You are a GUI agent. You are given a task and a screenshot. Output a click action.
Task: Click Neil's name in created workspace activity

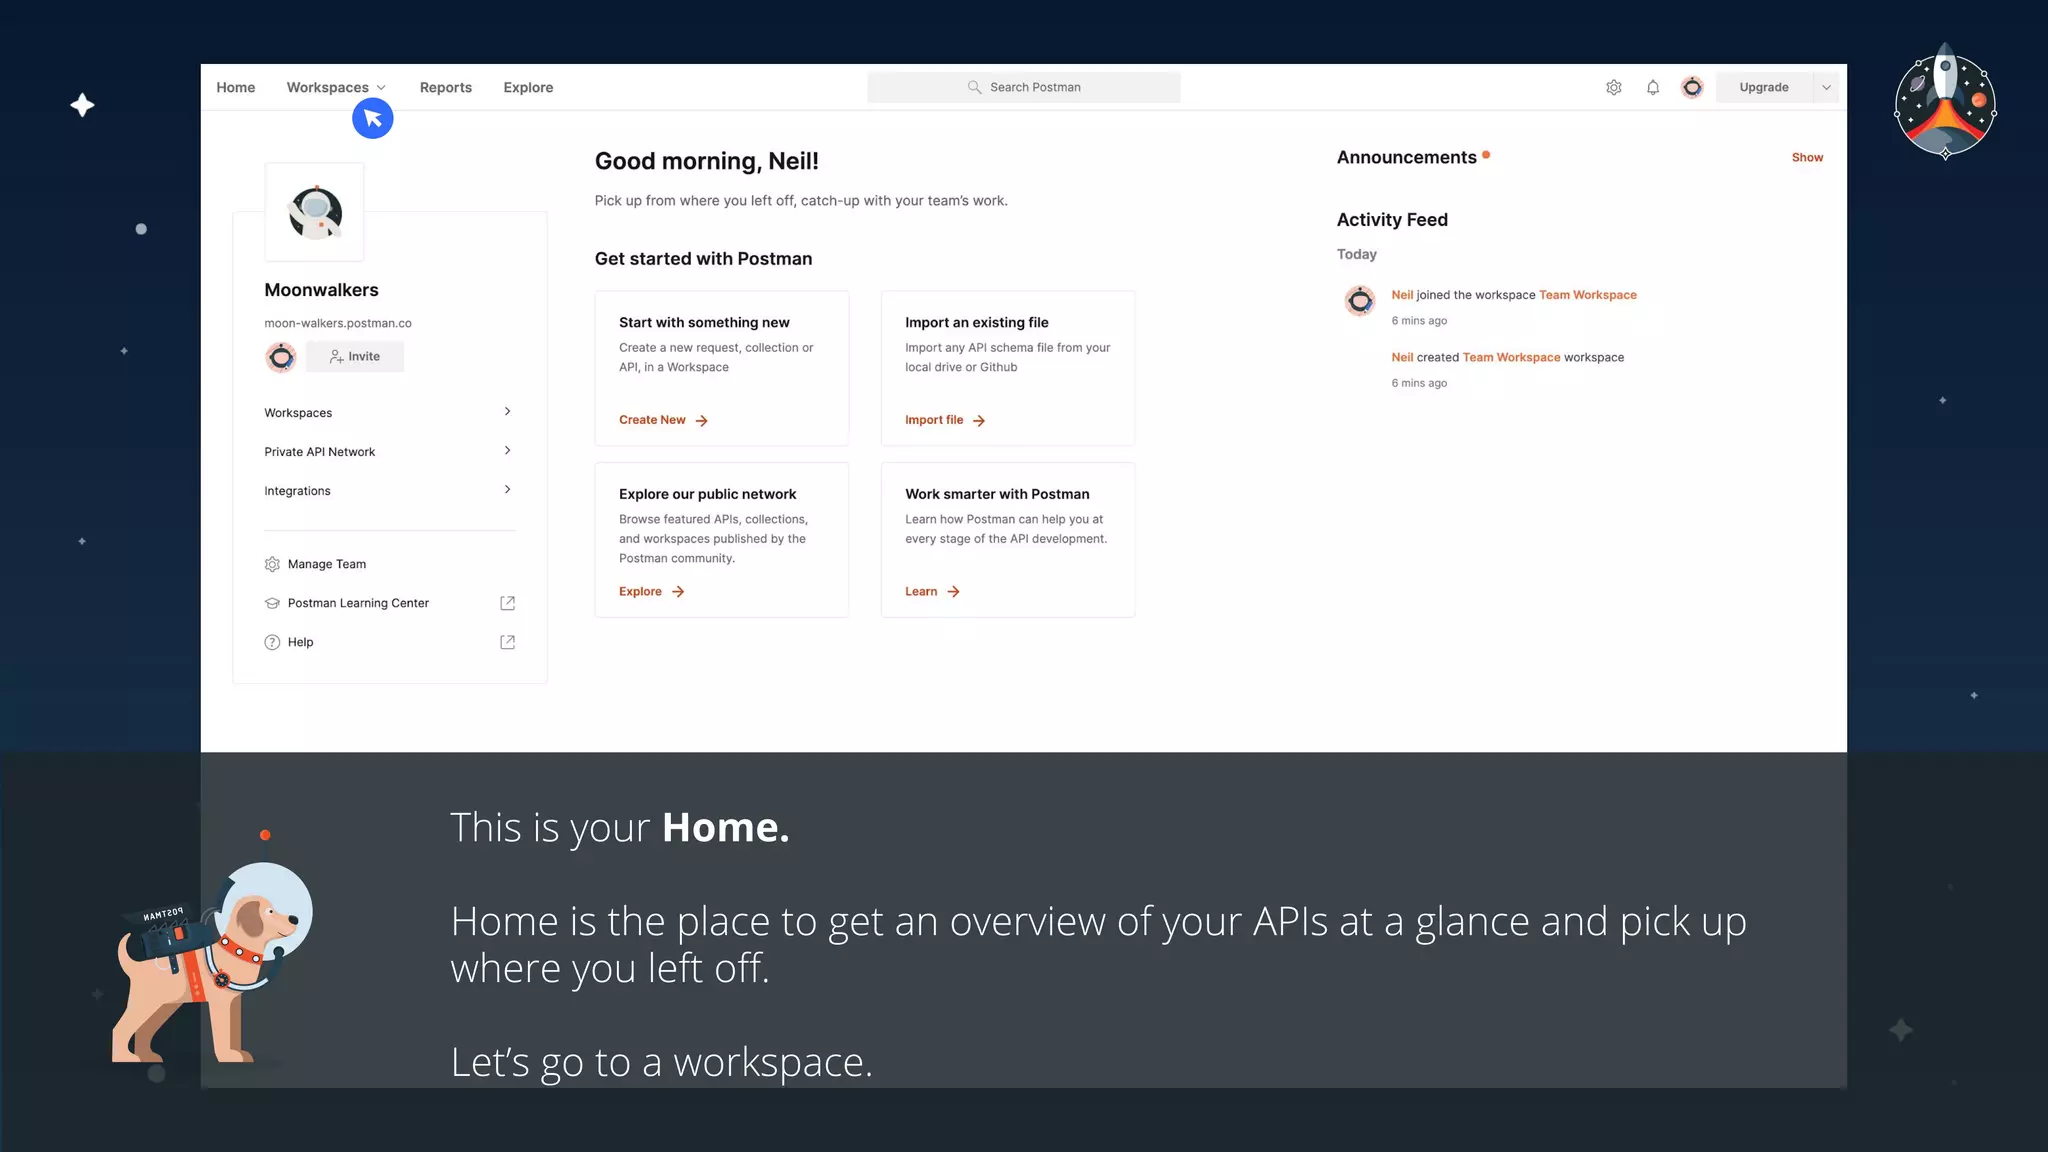(x=1402, y=358)
